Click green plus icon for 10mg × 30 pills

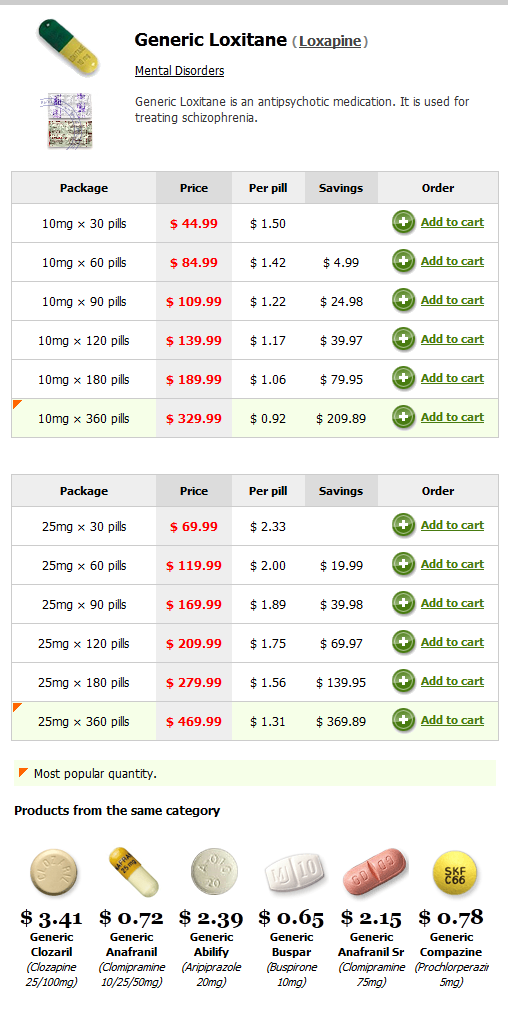[x=403, y=223]
